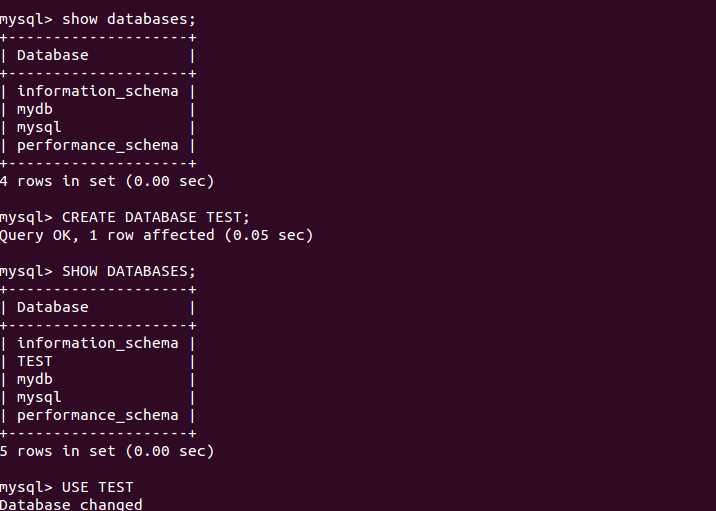Click the "Database changed" message
Viewport: 716px width, 511px height.
(x=71, y=504)
